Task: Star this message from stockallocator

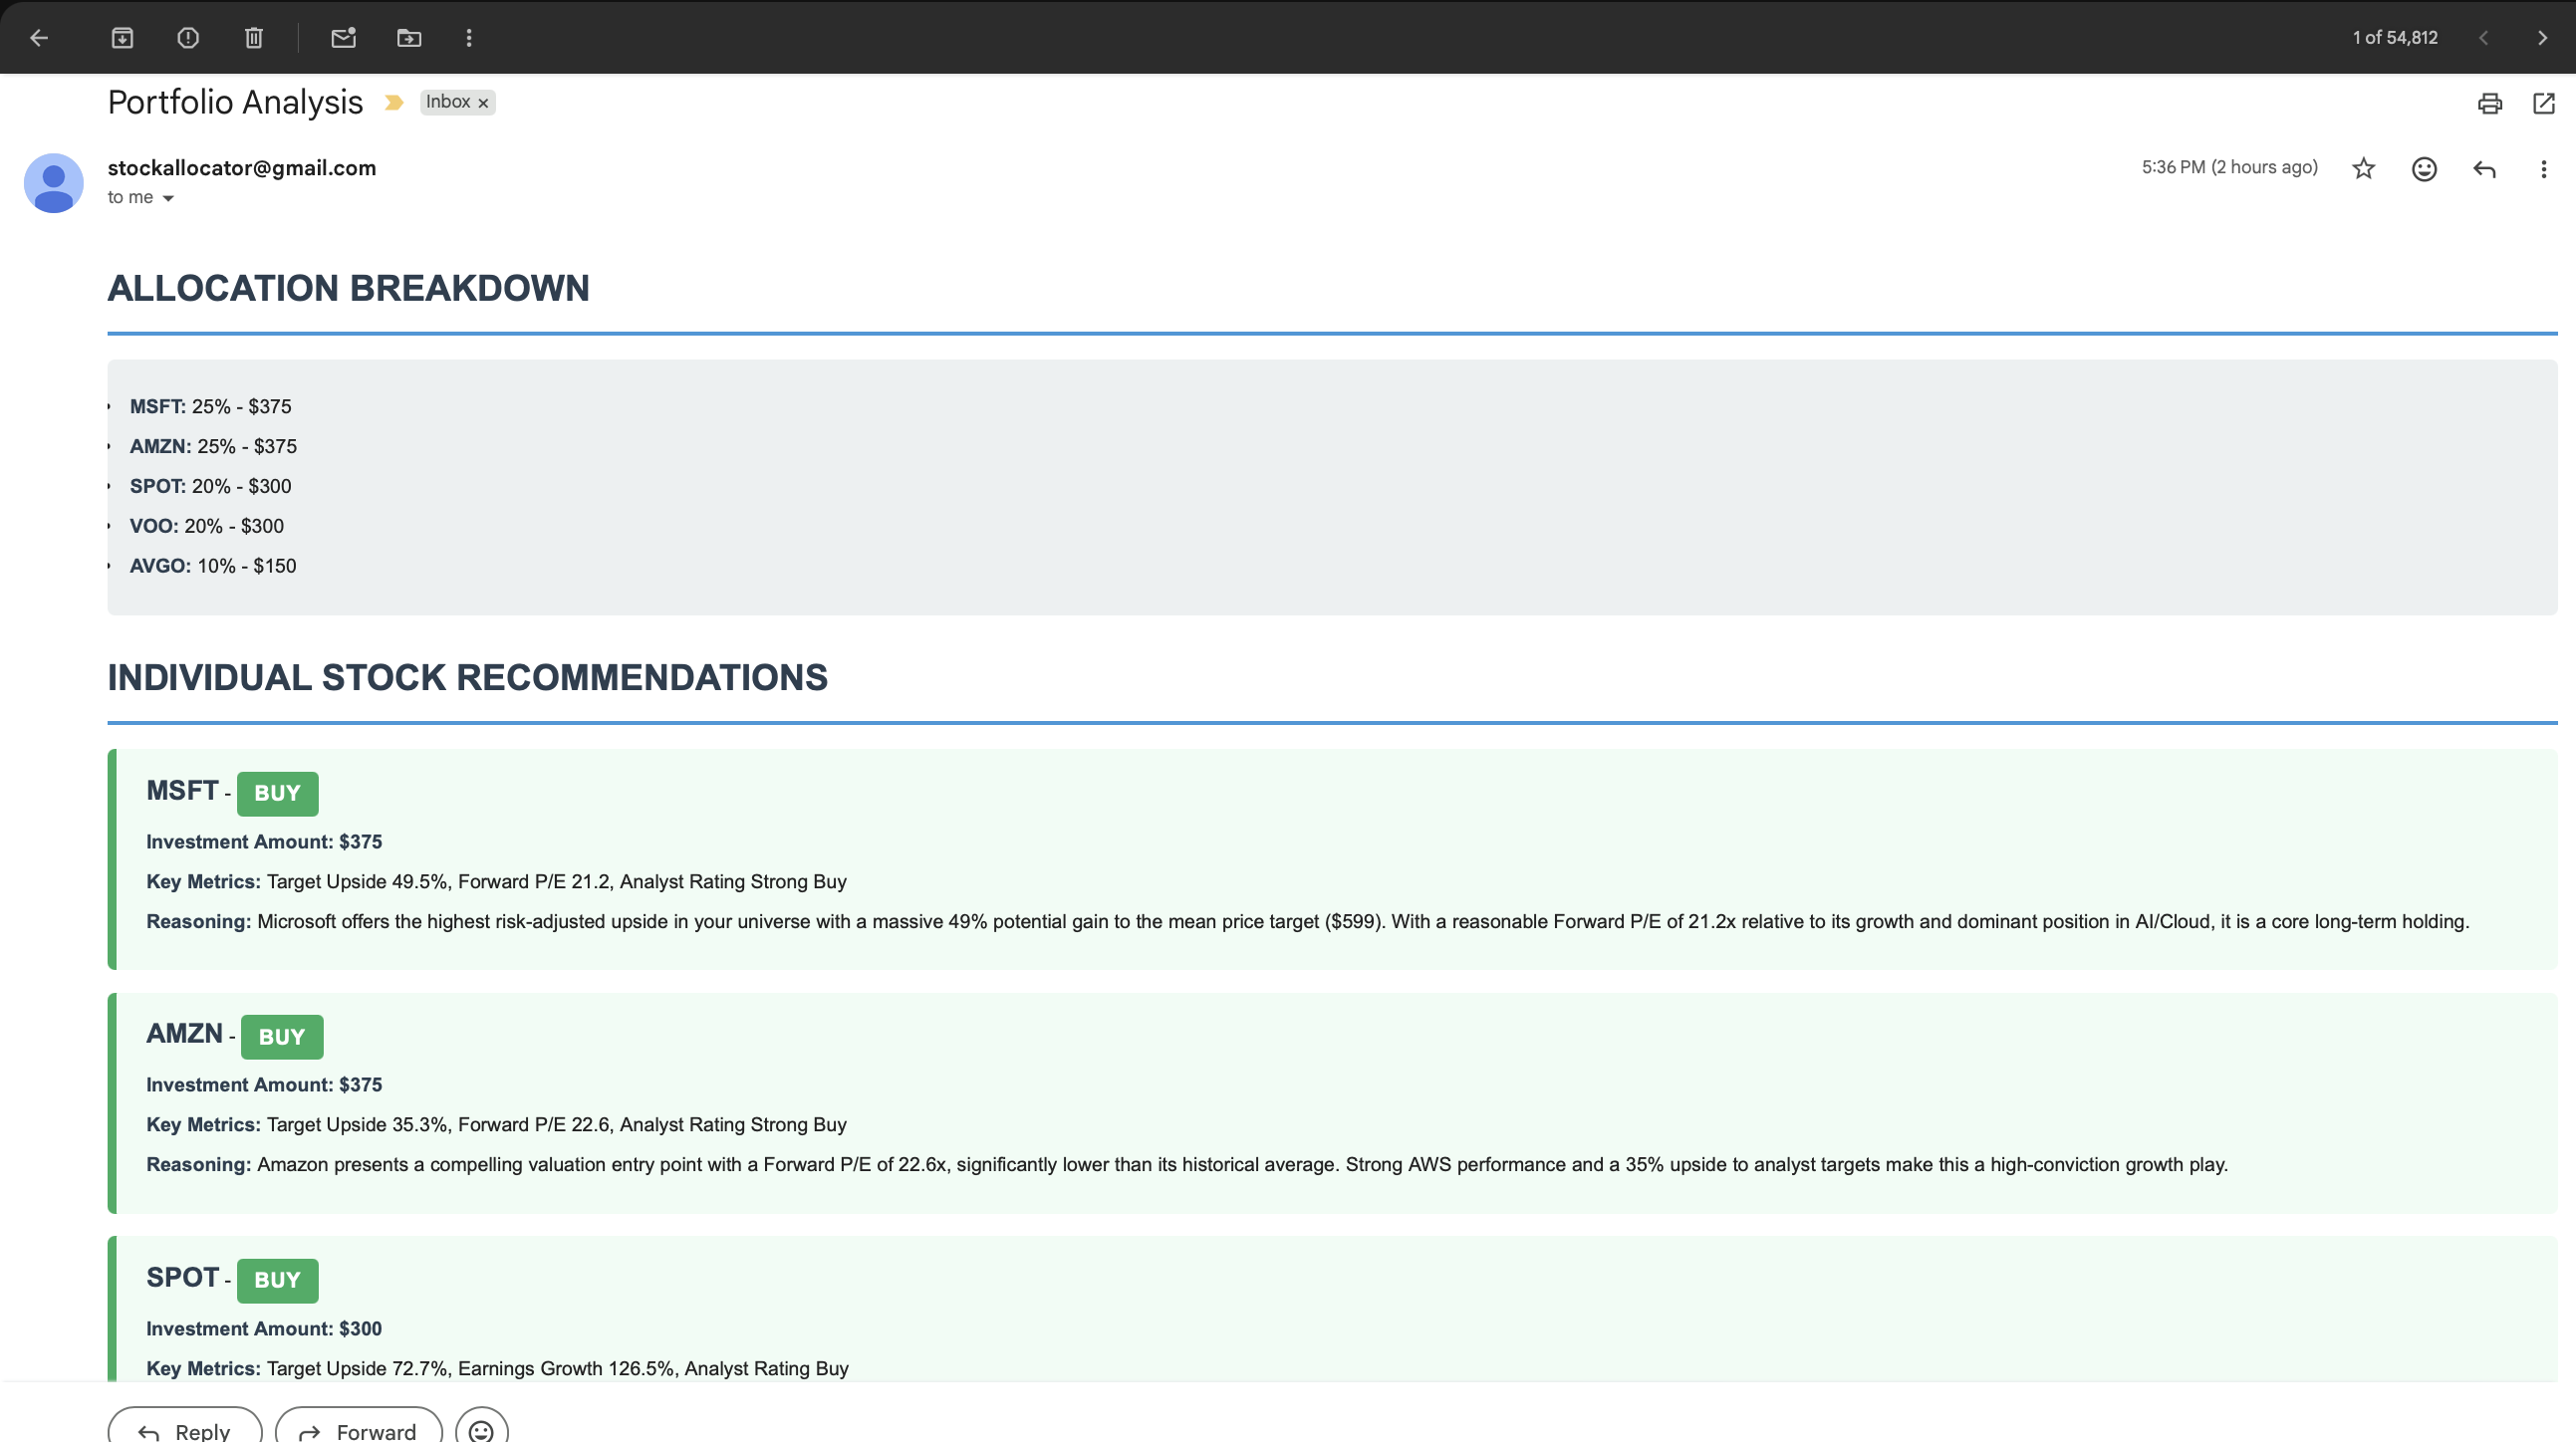Action: (2363, 168)
